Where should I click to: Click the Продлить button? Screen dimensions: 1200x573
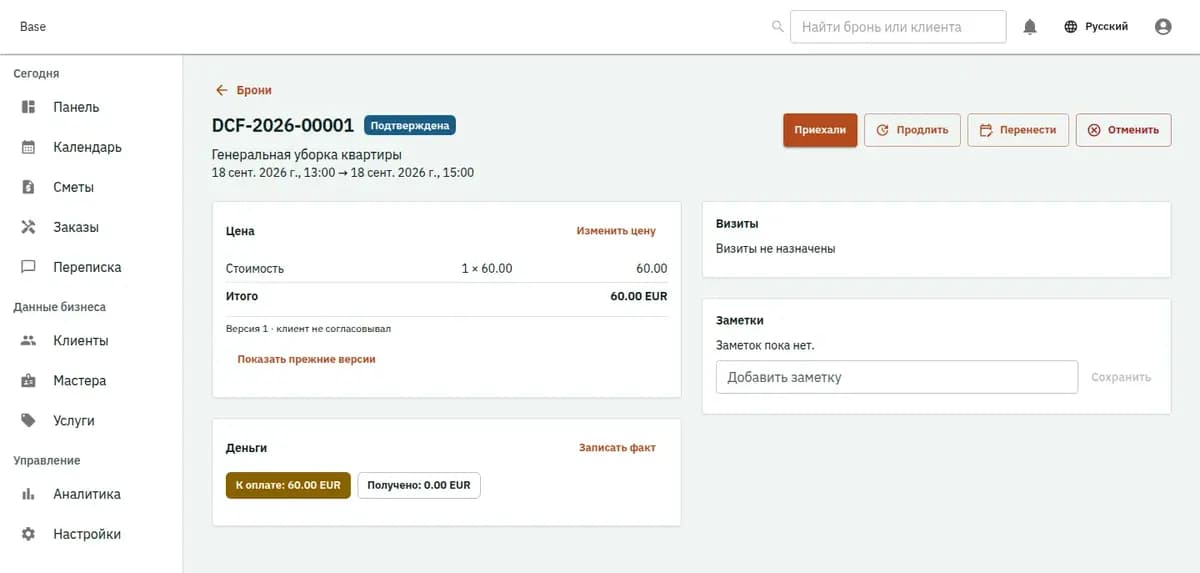[x=912, y=130]
